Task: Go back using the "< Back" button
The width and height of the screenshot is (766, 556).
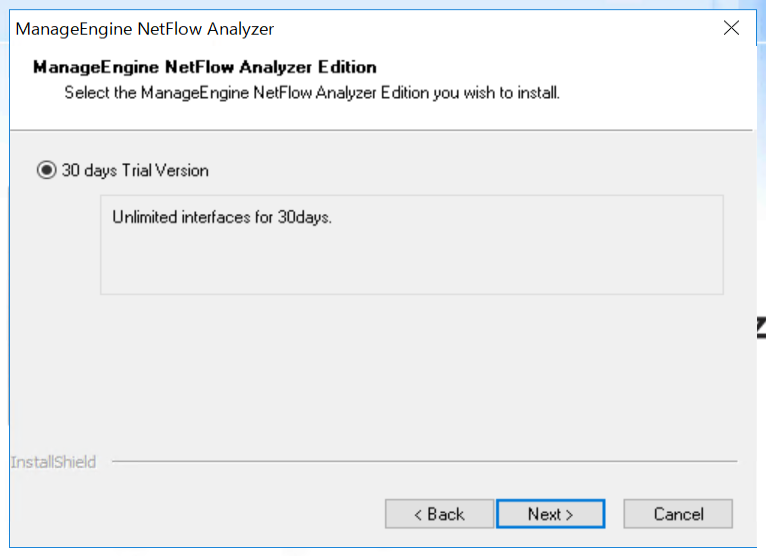Action: tap(439, 514)
